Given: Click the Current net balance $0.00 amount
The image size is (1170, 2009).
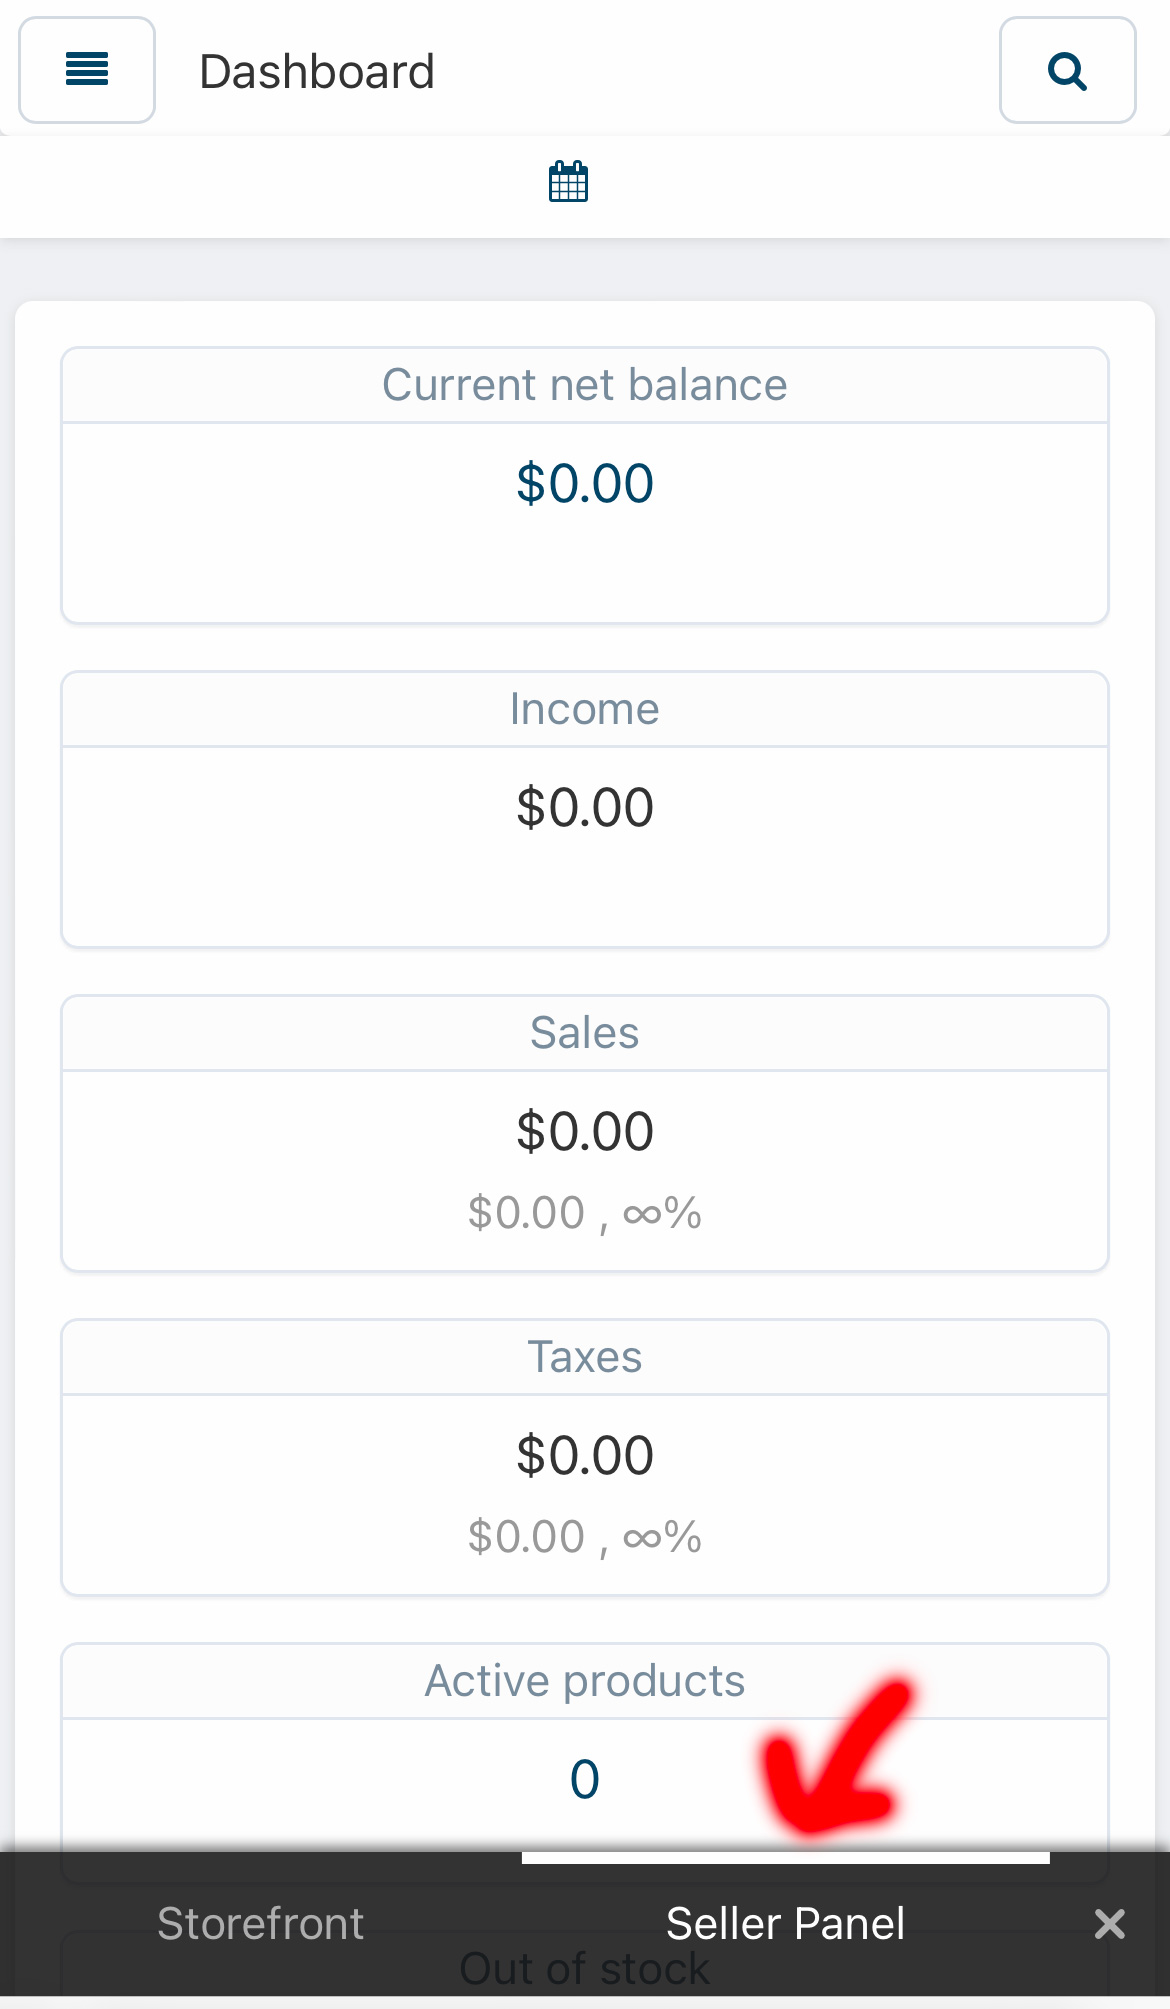Looking at the screenshot, I should point(585,484).
